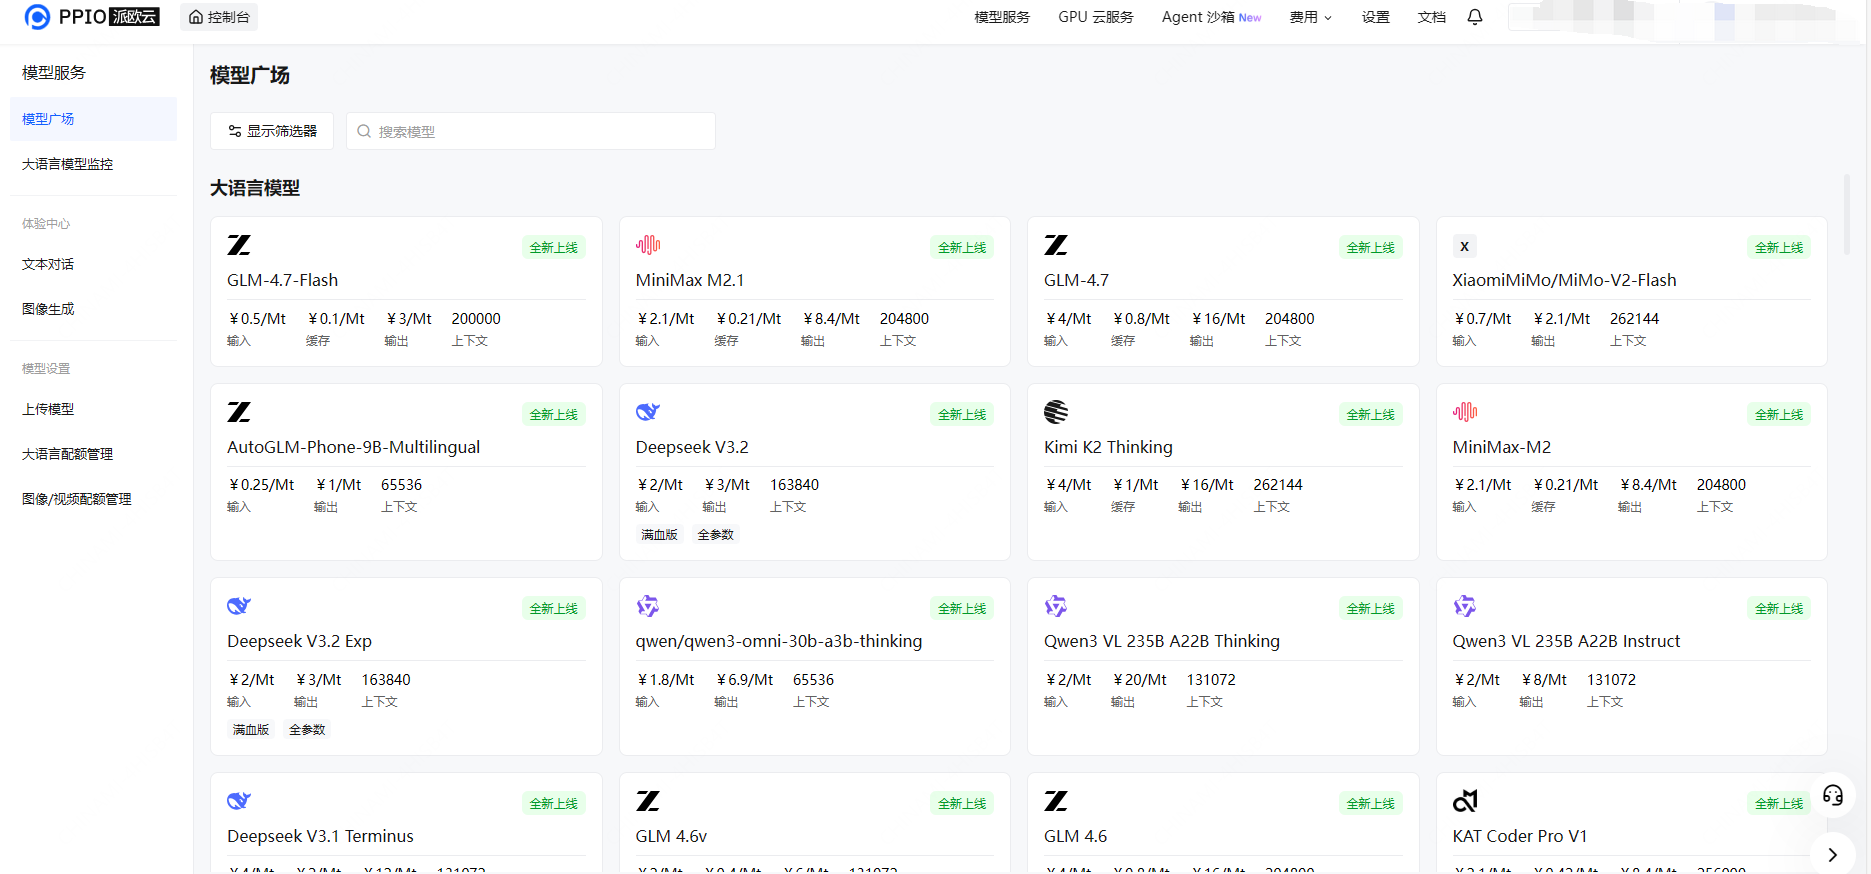Open 文档 in top navigation
Screen dimensions: 1871x874
point(1431,17)
